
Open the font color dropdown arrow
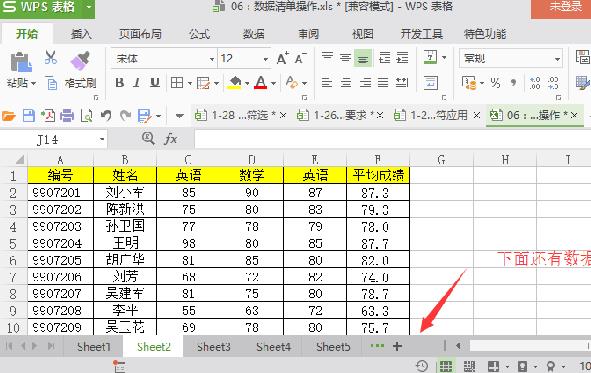pyautogui.click(x=273, y=83)
